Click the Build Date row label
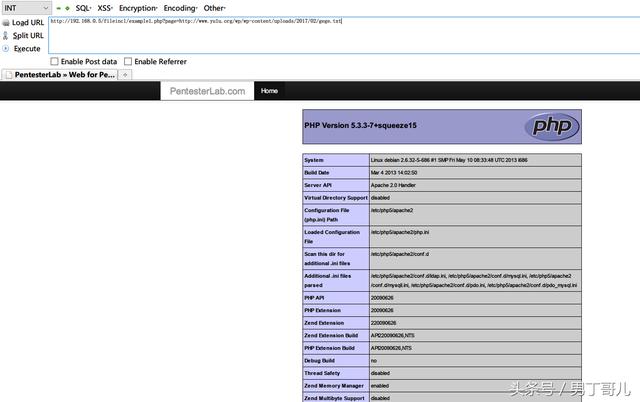Image resolution: width=640 pixels, height=402 pixels. click(317, 173)
